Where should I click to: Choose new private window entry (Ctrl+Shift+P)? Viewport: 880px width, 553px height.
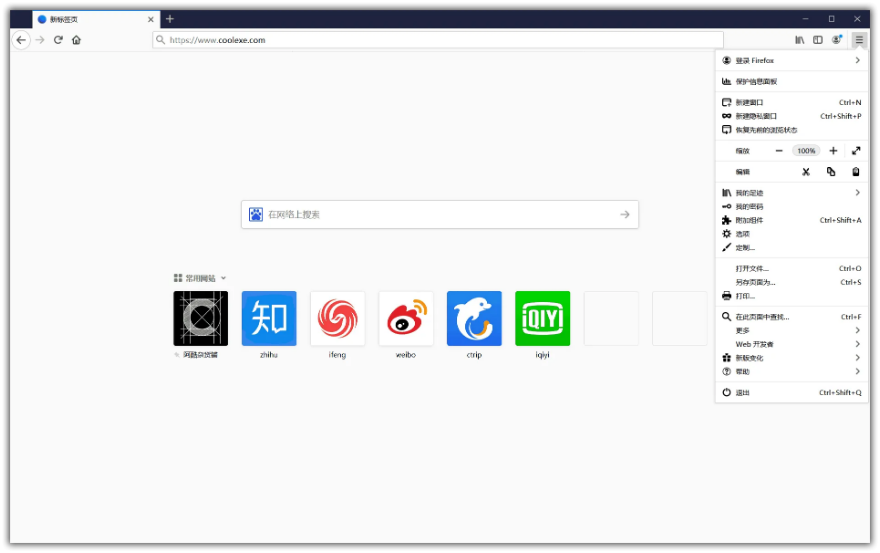[791, 116]
